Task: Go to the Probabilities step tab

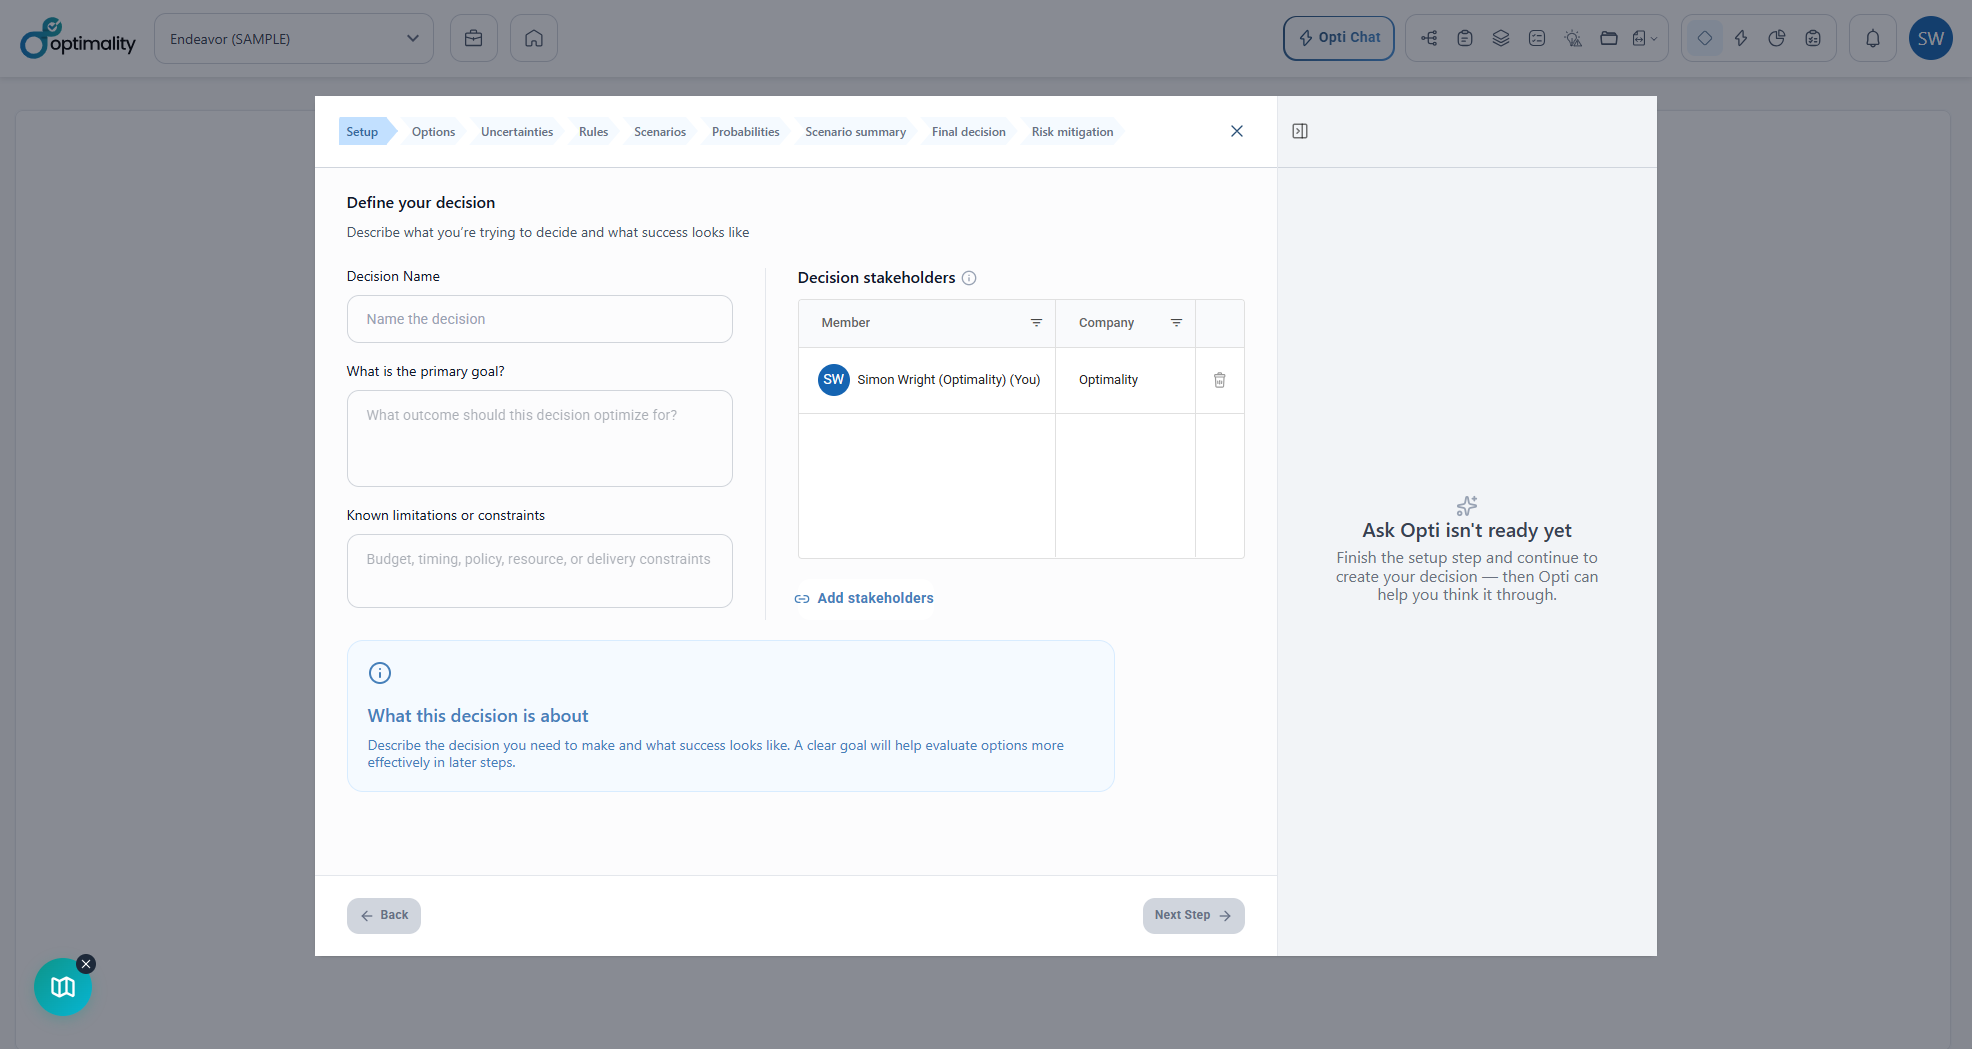Action: 745,132
